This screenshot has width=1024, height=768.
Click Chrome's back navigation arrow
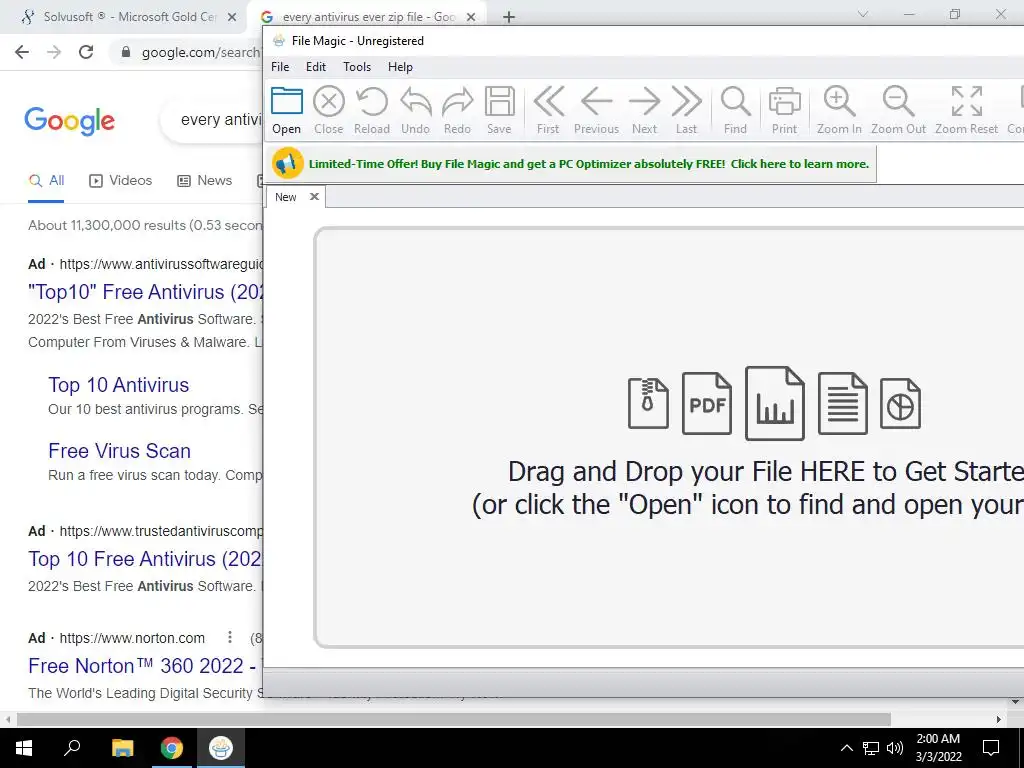coord(22,52)
